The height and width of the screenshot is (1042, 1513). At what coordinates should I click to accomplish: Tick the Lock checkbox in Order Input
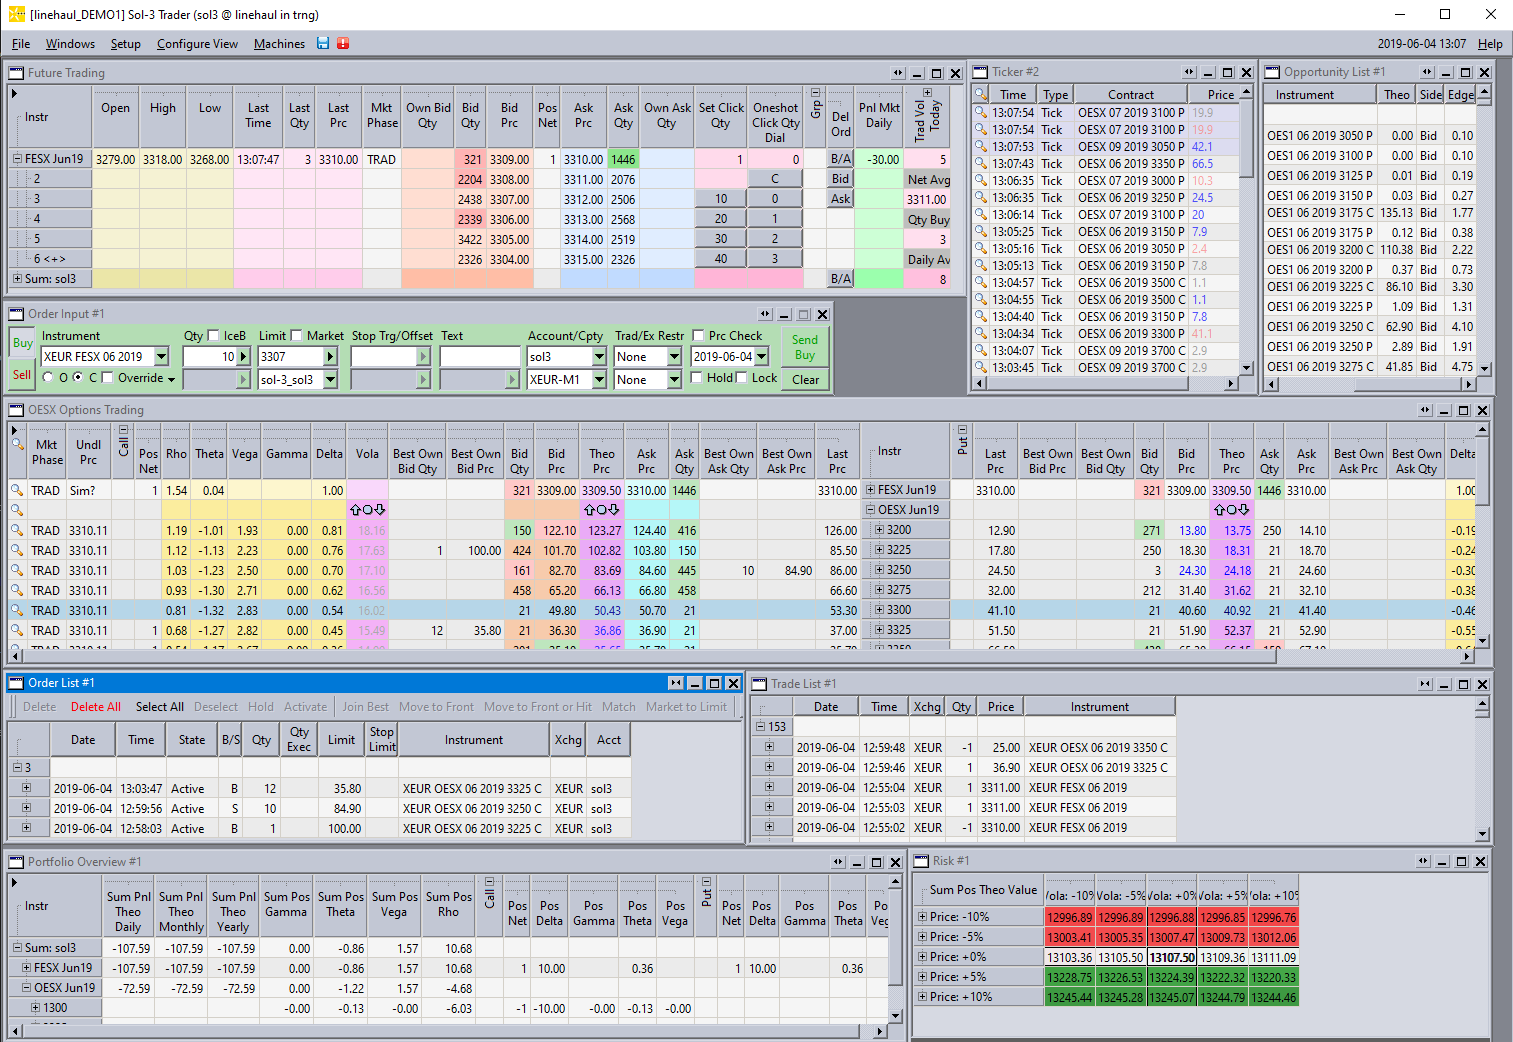pyautogui.click(x=741, y=378)
